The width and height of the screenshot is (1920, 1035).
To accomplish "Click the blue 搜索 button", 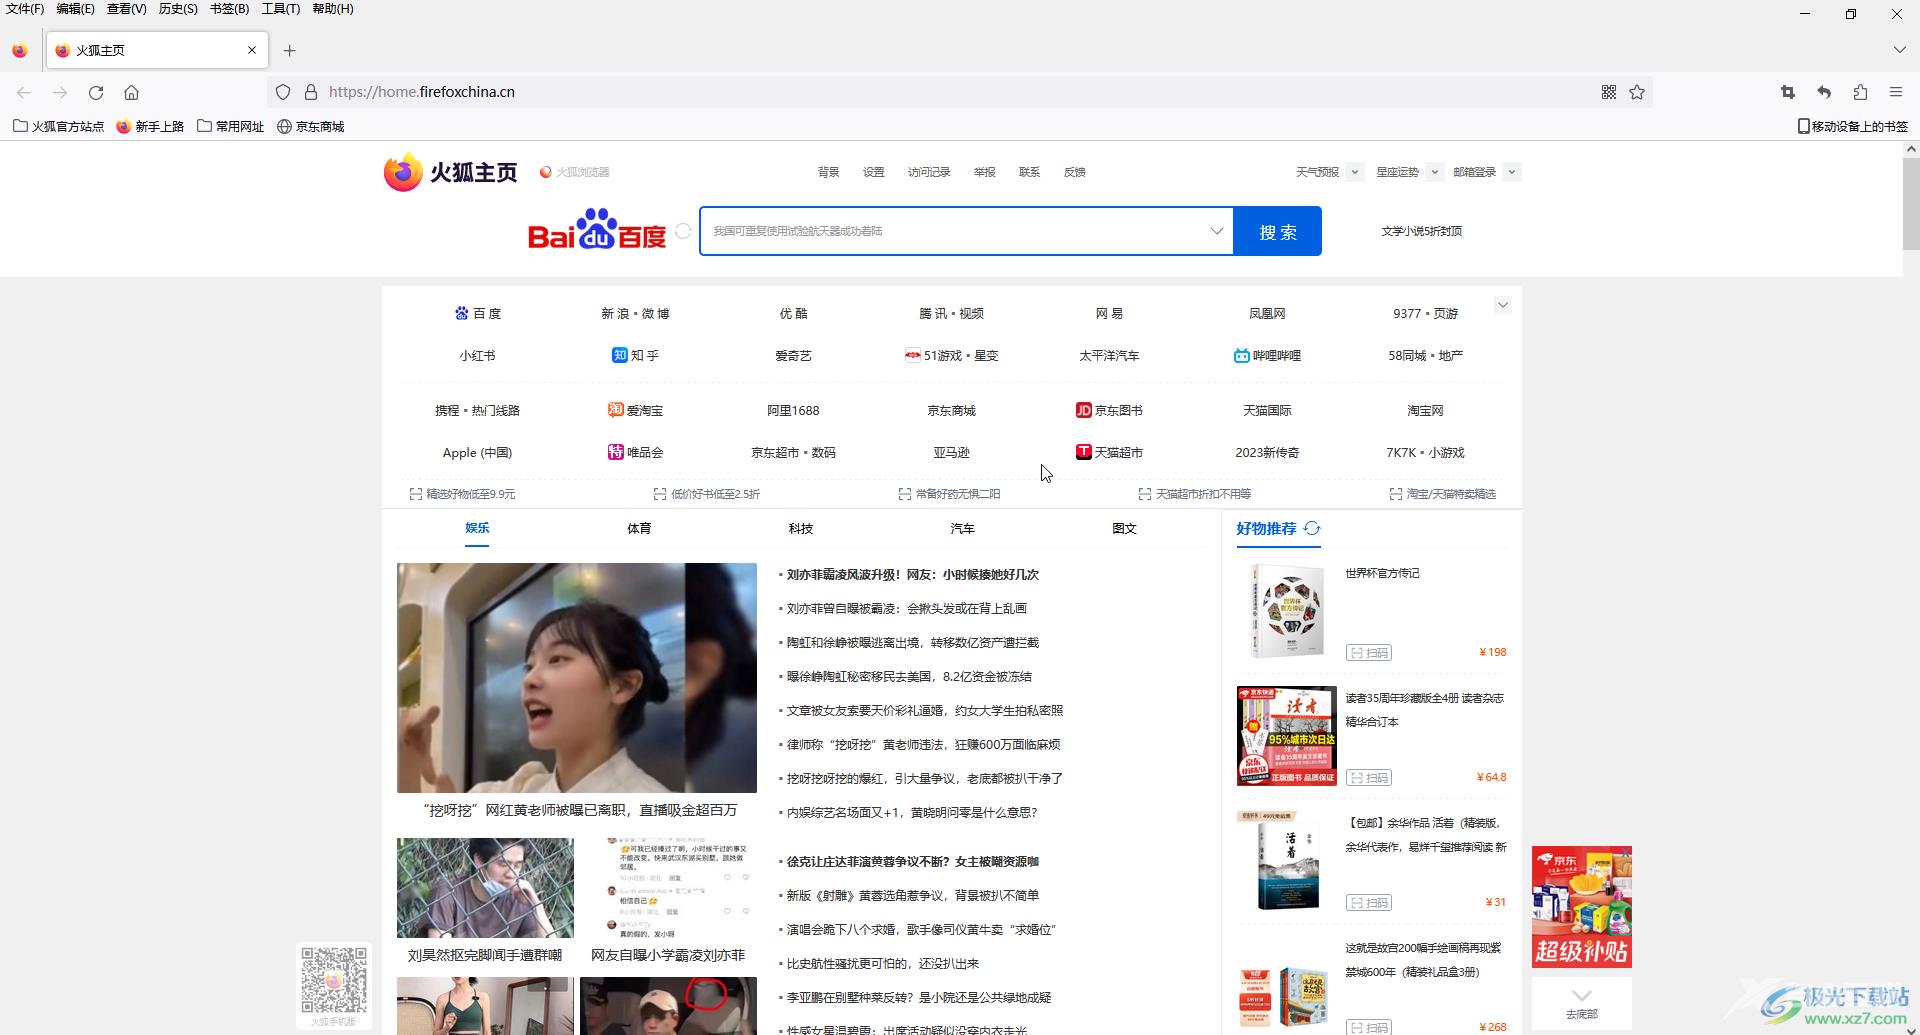I will coord(1277,231).
